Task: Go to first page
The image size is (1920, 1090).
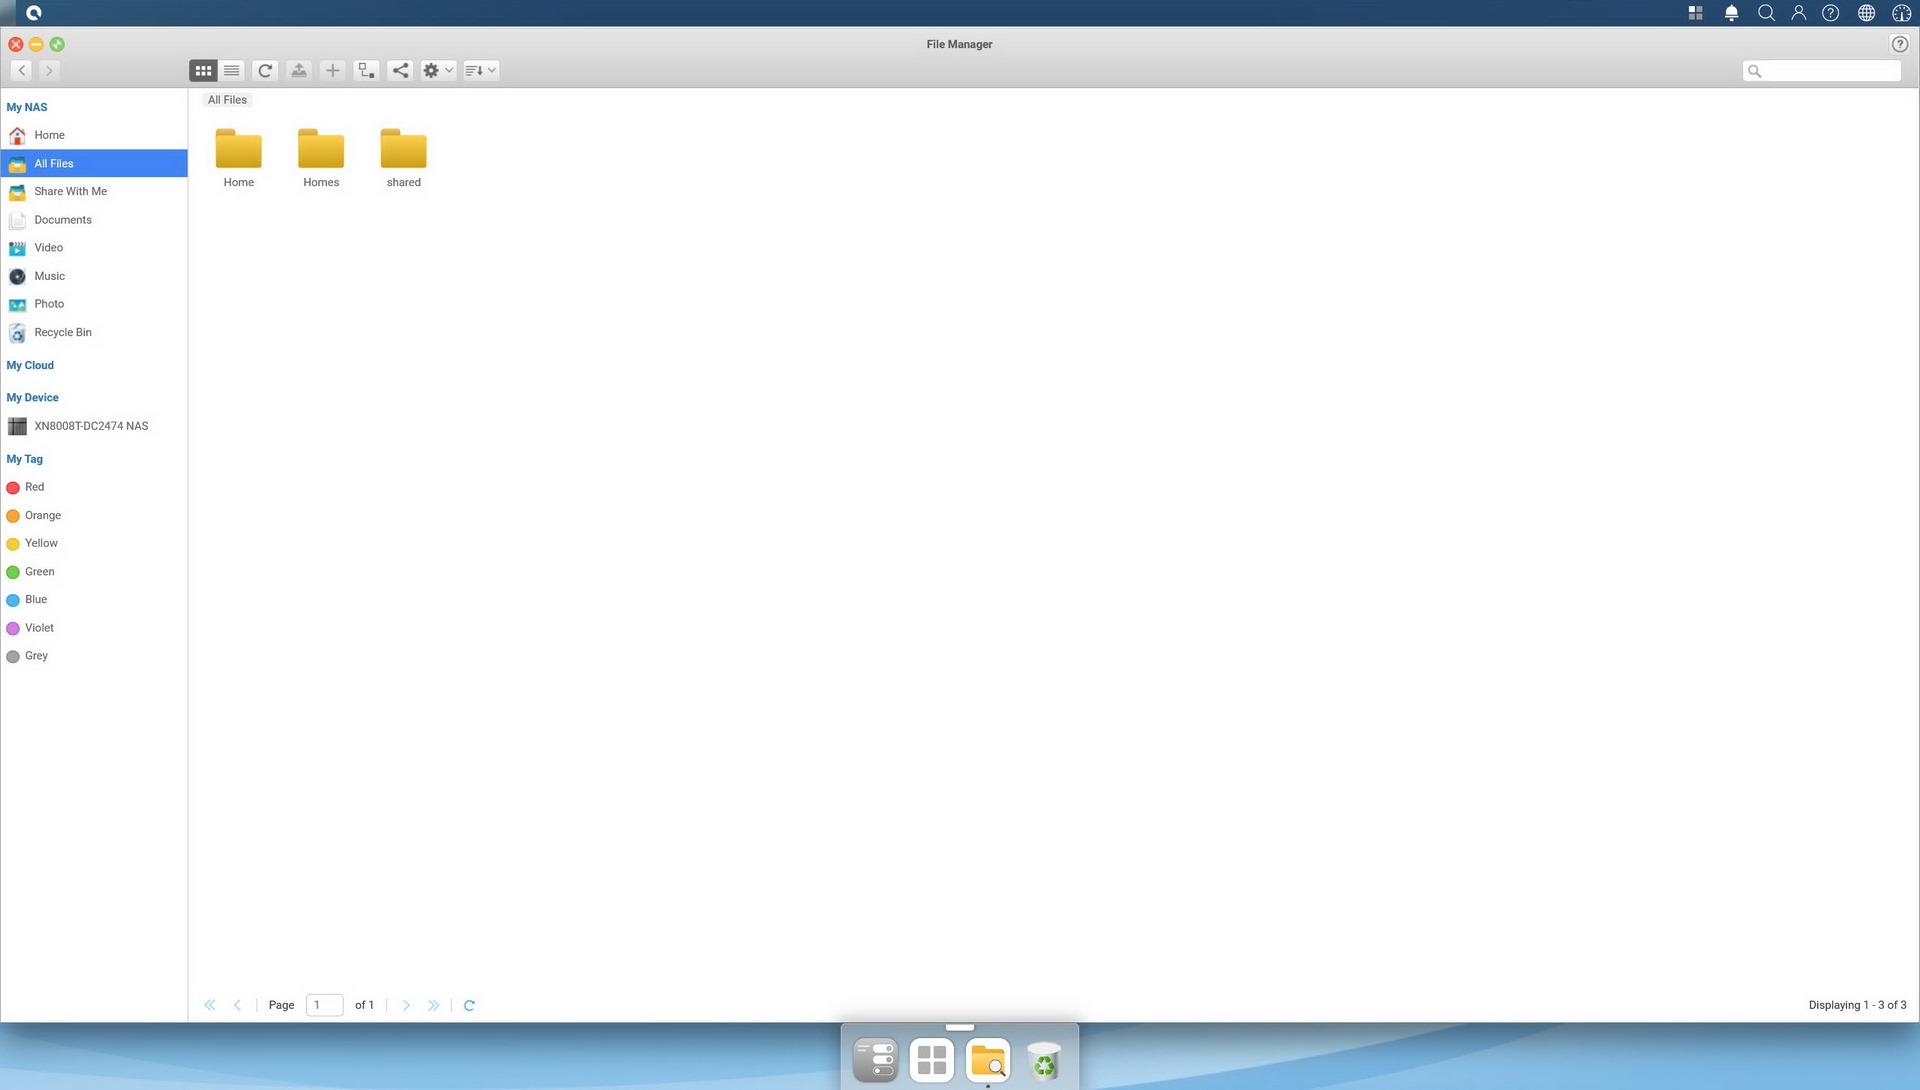Action: [x=210, y=1005]
